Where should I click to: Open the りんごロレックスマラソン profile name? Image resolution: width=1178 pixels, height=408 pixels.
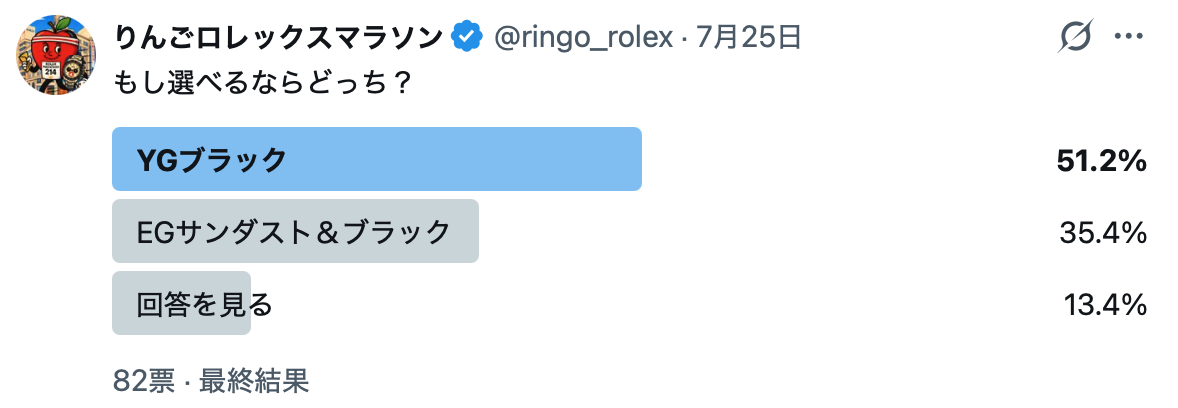tap(279, 37)
